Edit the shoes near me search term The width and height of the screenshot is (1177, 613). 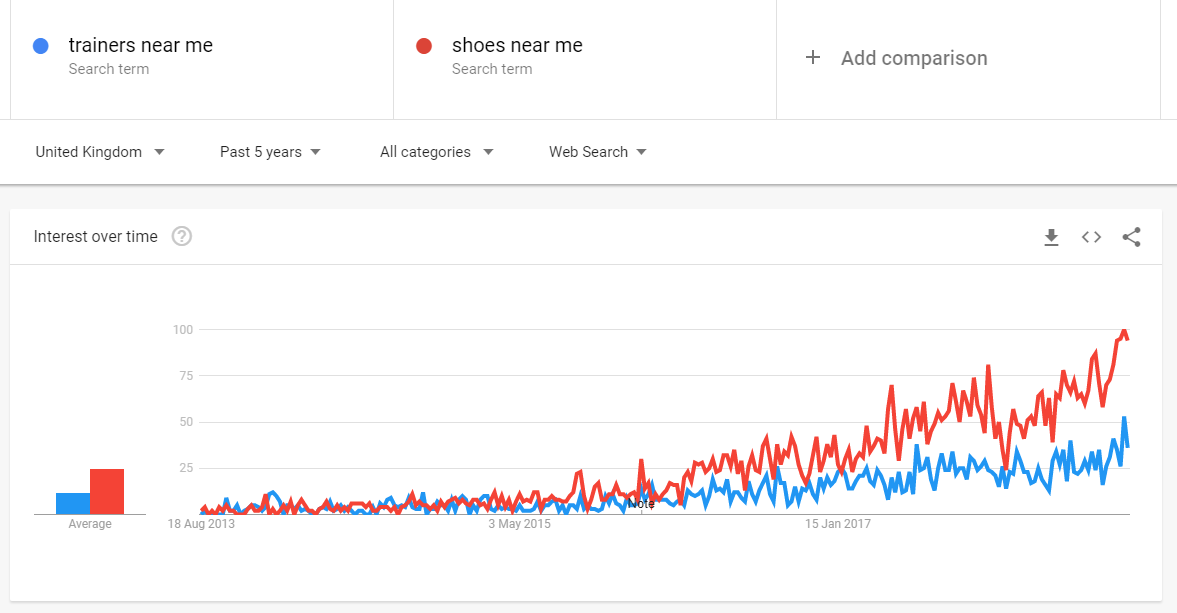pyautogui.click(x=517, y=45)
